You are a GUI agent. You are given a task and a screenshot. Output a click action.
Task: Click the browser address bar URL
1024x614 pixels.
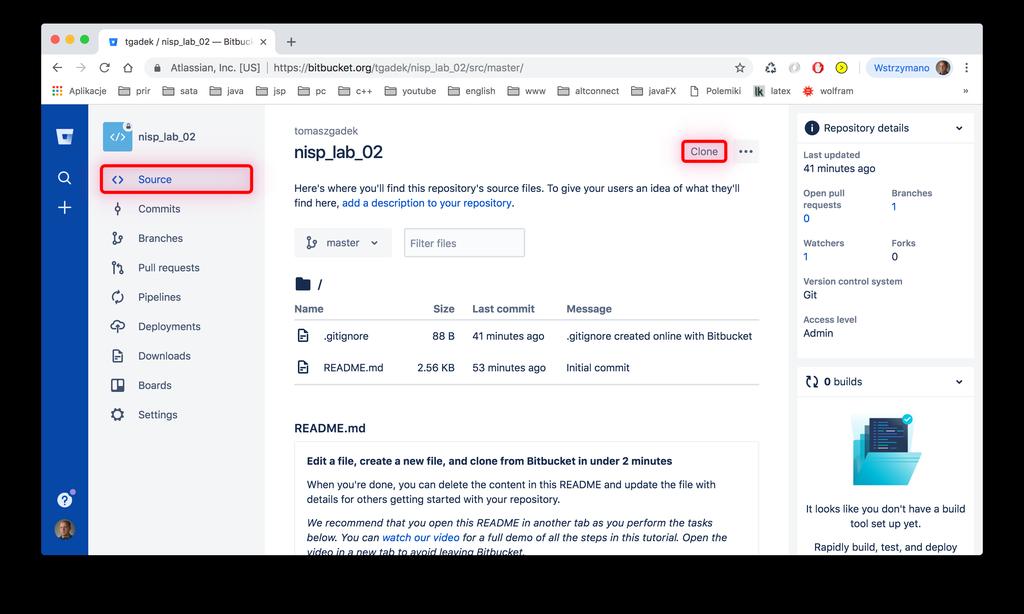398,67
